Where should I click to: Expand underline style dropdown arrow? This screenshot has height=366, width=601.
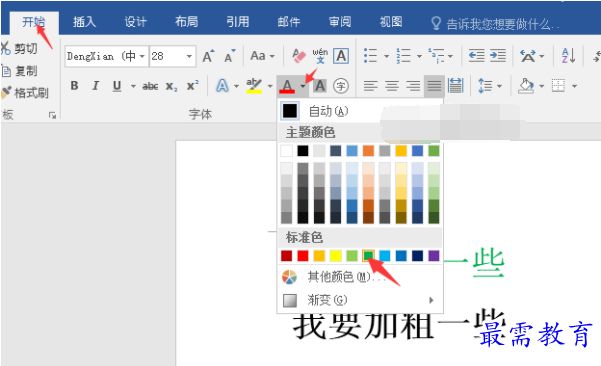(x=133, y=86)
